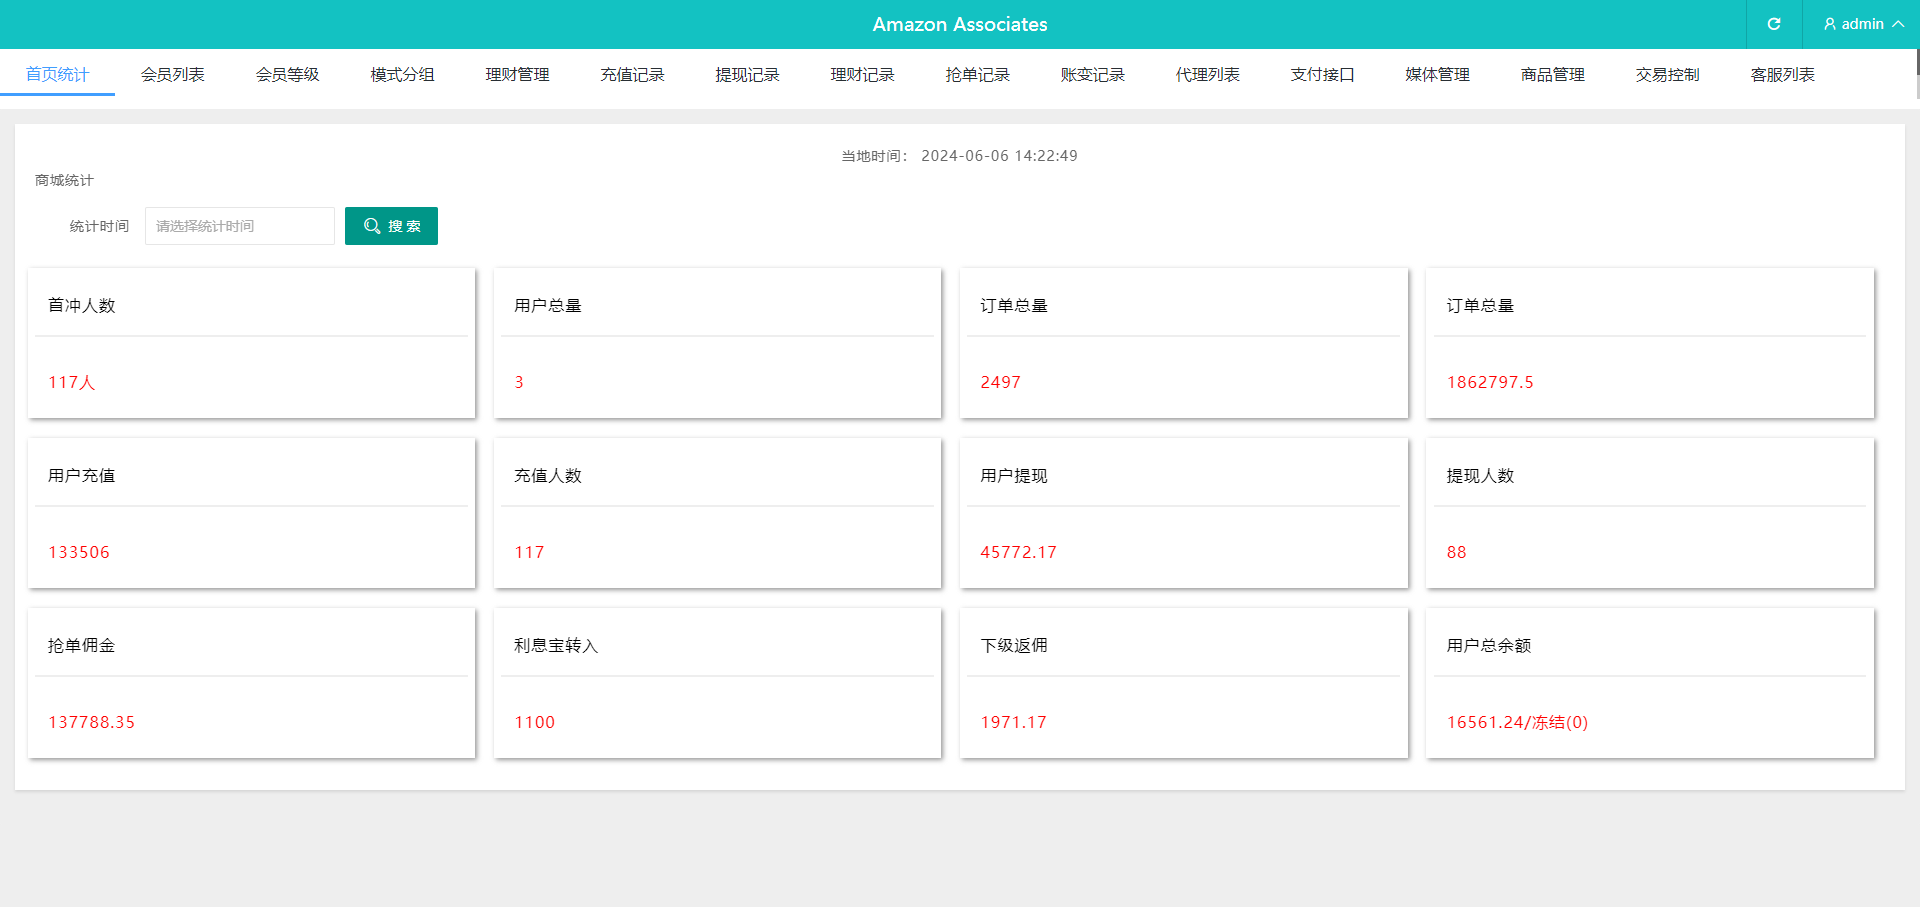The width and height of the screenshot is (1920, 907).
Task: Open the 提现记录 tab
Action: click(x=747, y=75)
